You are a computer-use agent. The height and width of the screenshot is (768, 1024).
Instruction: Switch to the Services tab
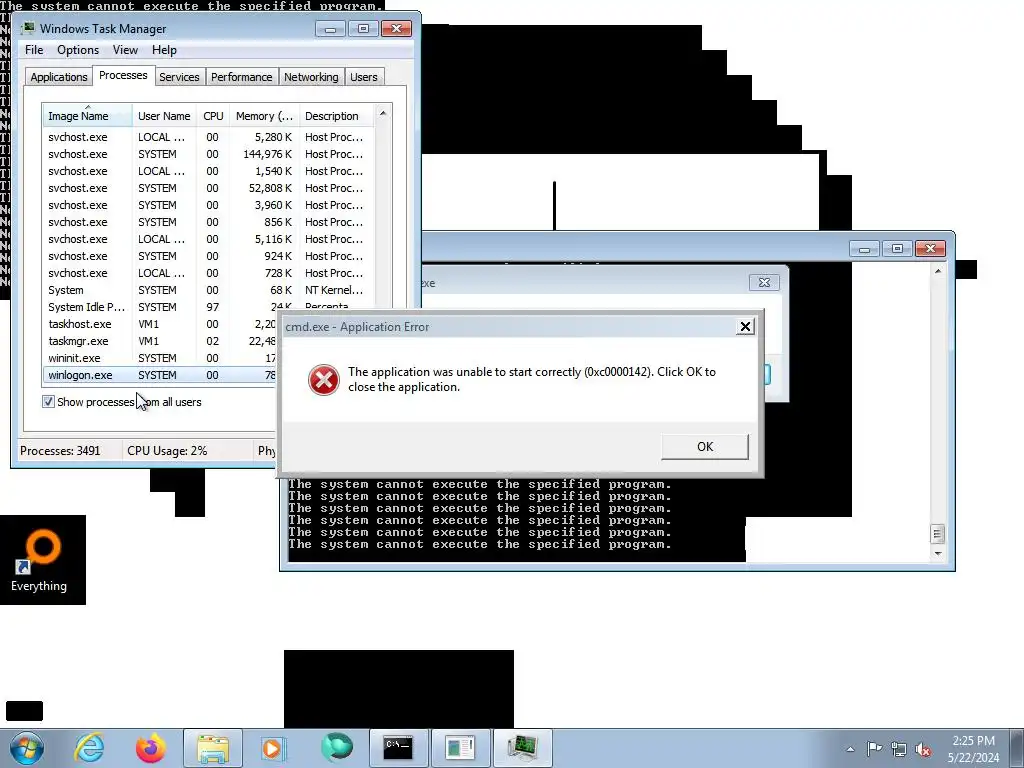[x=179, y=77]
